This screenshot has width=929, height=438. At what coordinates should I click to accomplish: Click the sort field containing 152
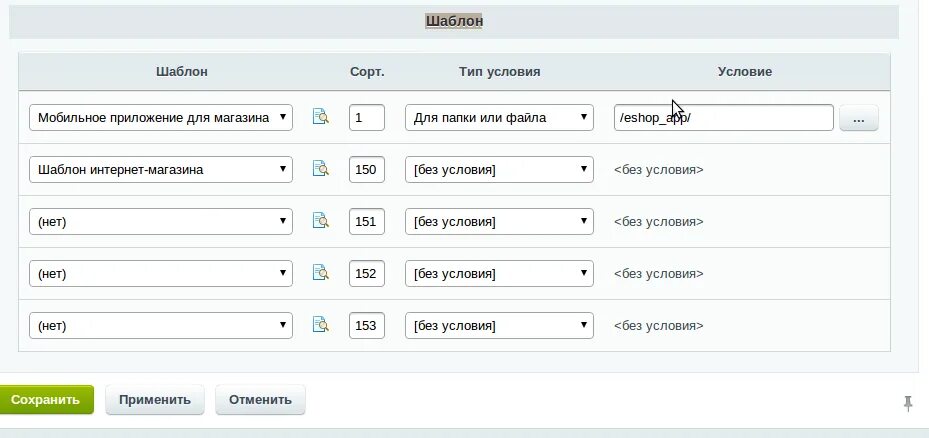(x=366, y=273)
